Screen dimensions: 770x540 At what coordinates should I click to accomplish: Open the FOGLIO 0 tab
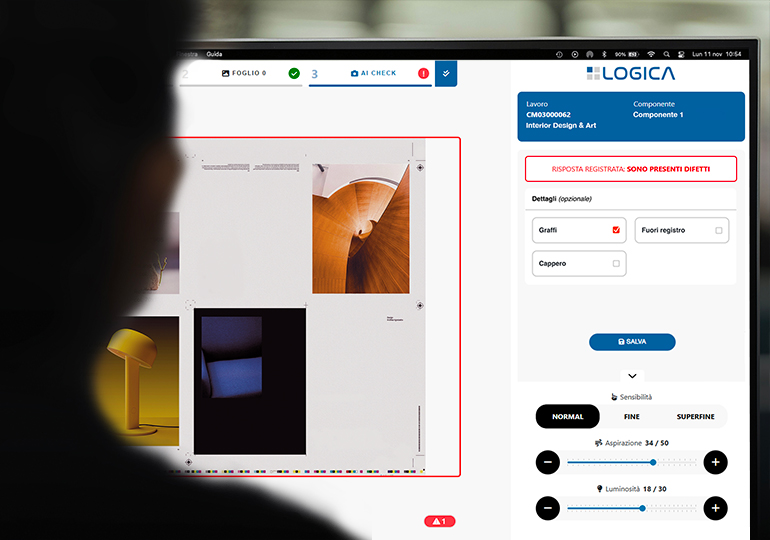coord(244,73)
